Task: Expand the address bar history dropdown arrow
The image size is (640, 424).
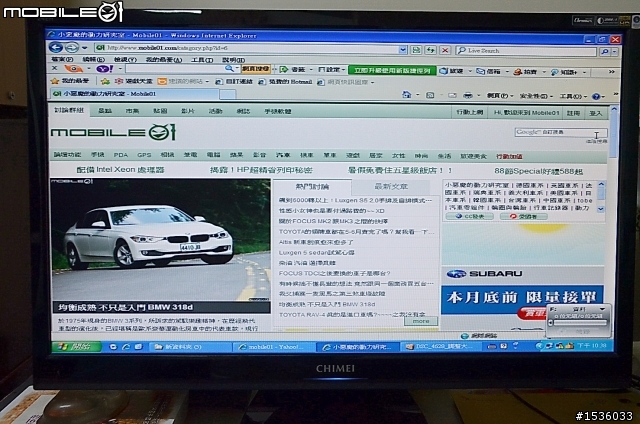Action: [x=403, y=50]
